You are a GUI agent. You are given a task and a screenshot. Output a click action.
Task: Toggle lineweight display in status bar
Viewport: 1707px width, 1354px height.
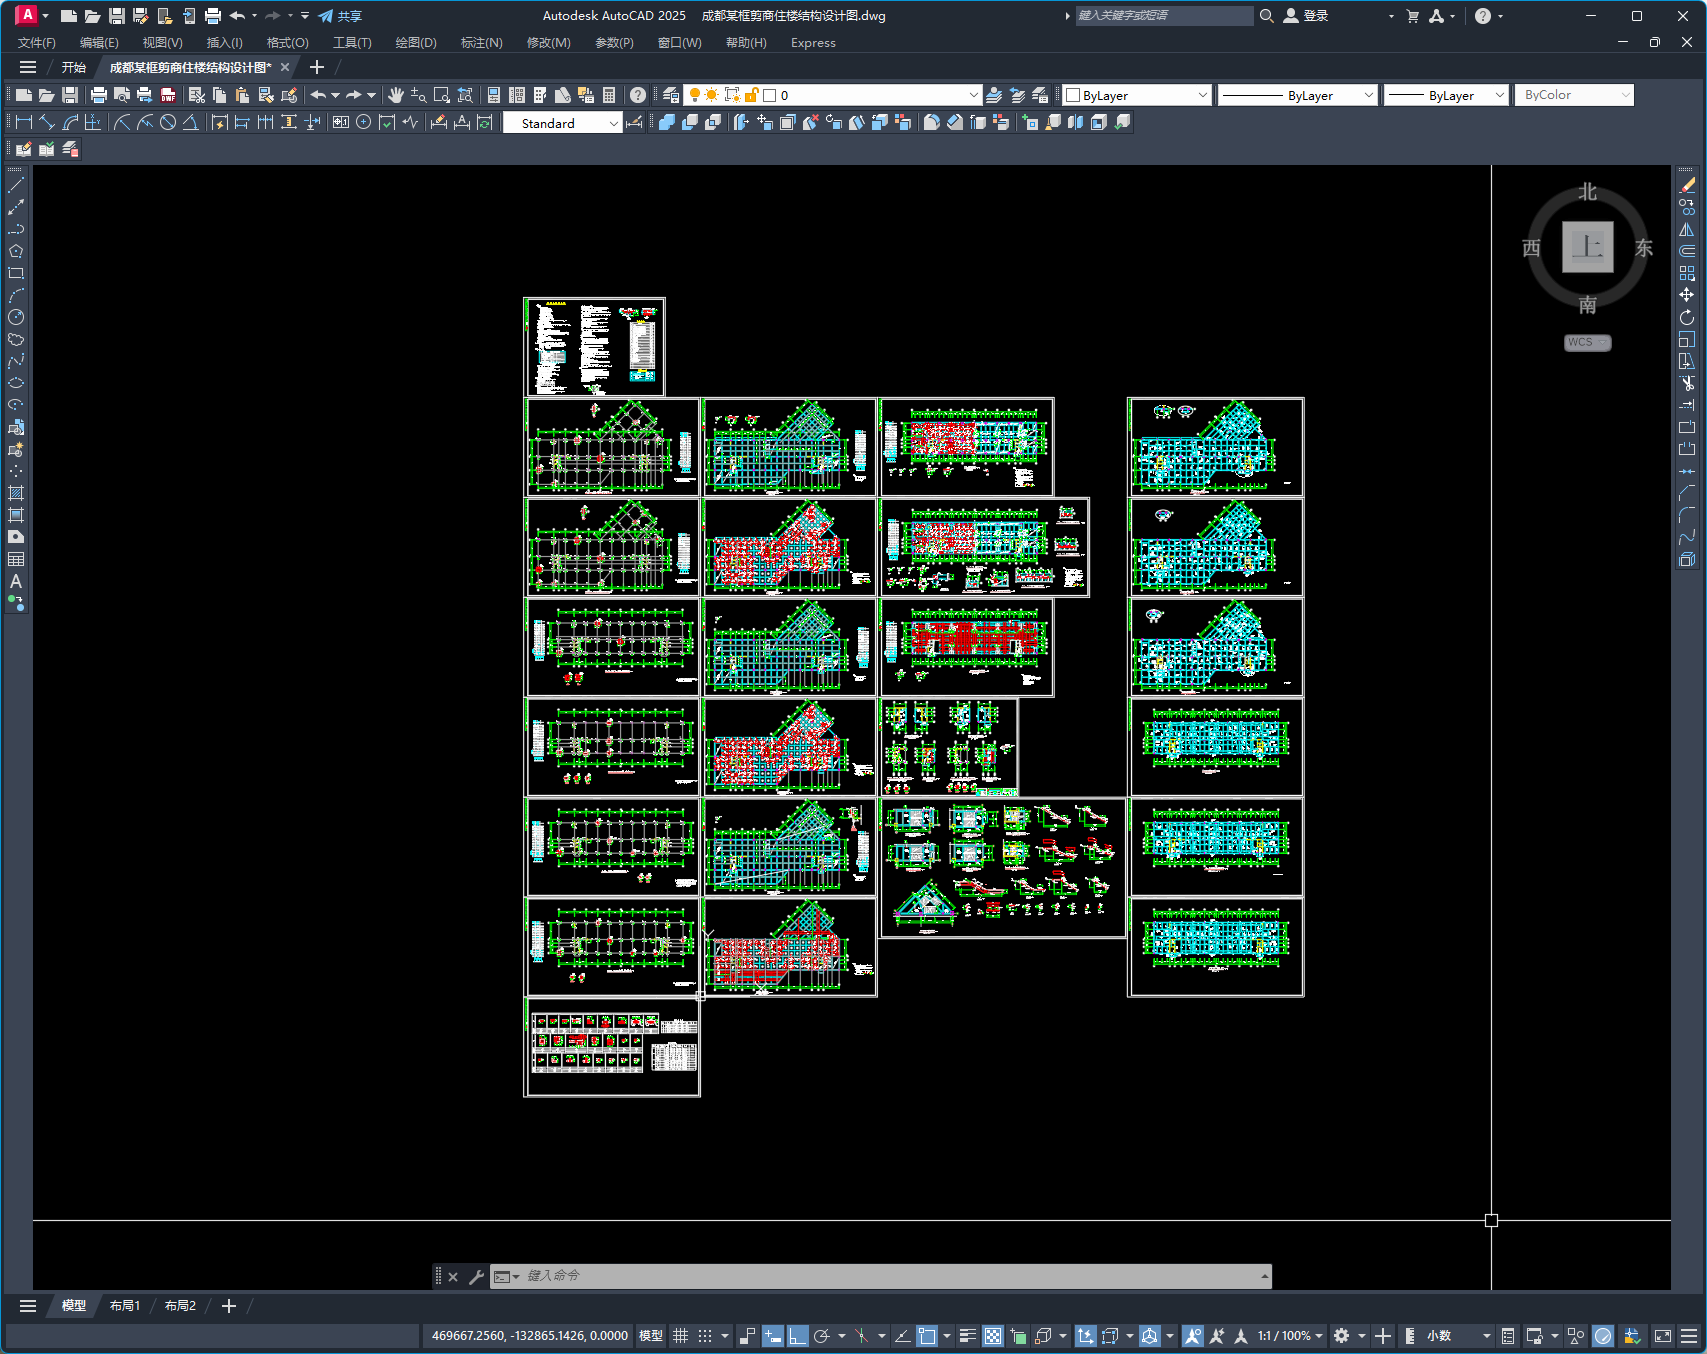967,1336
